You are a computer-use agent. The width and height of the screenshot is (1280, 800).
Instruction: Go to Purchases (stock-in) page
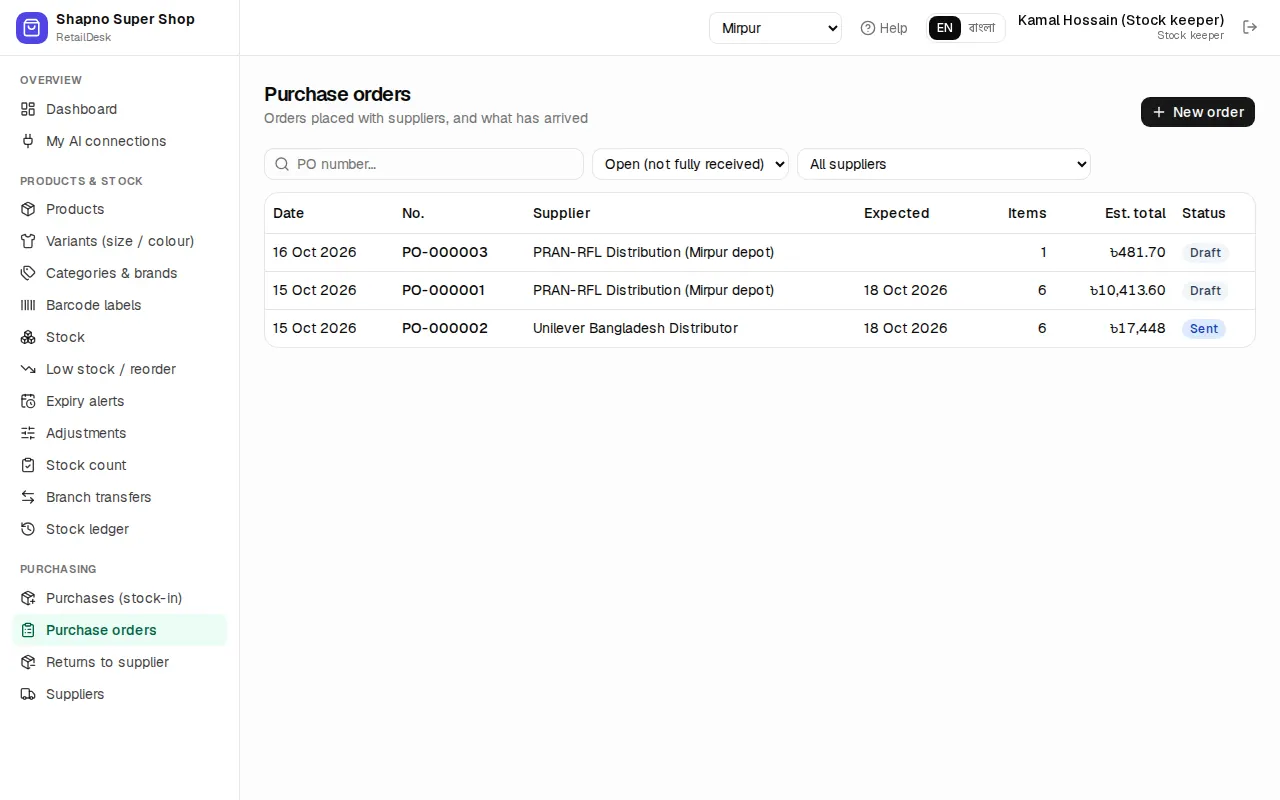pyautogui.click(x=119, y=598)
